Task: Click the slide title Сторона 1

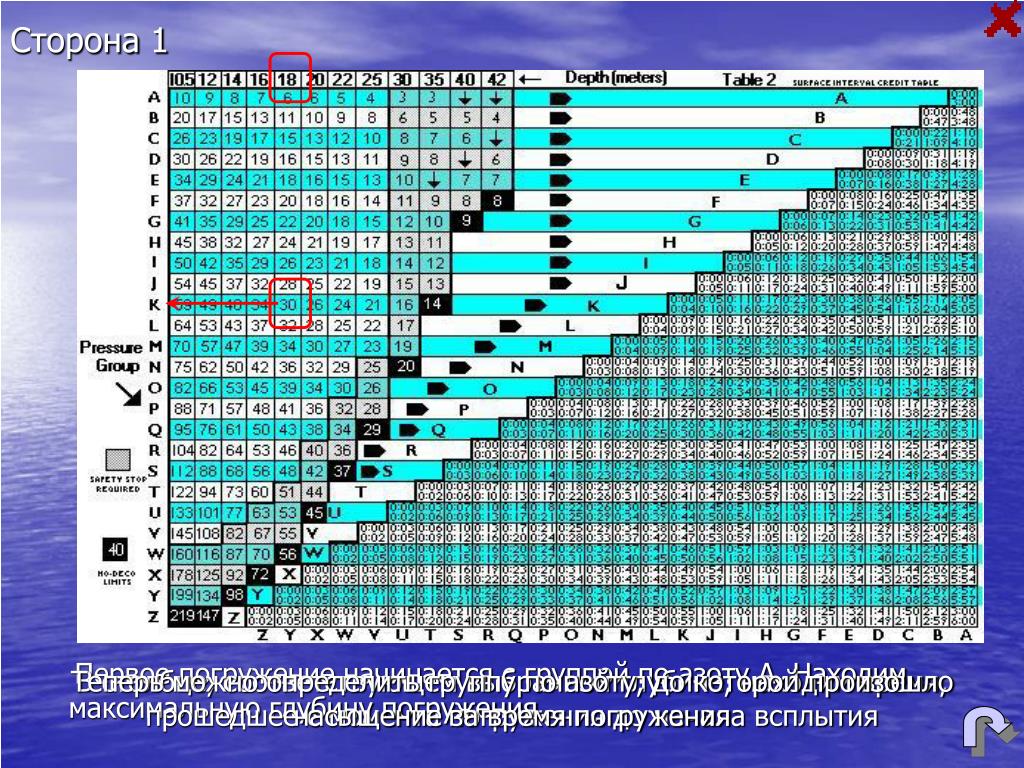Action: [89, 41]
